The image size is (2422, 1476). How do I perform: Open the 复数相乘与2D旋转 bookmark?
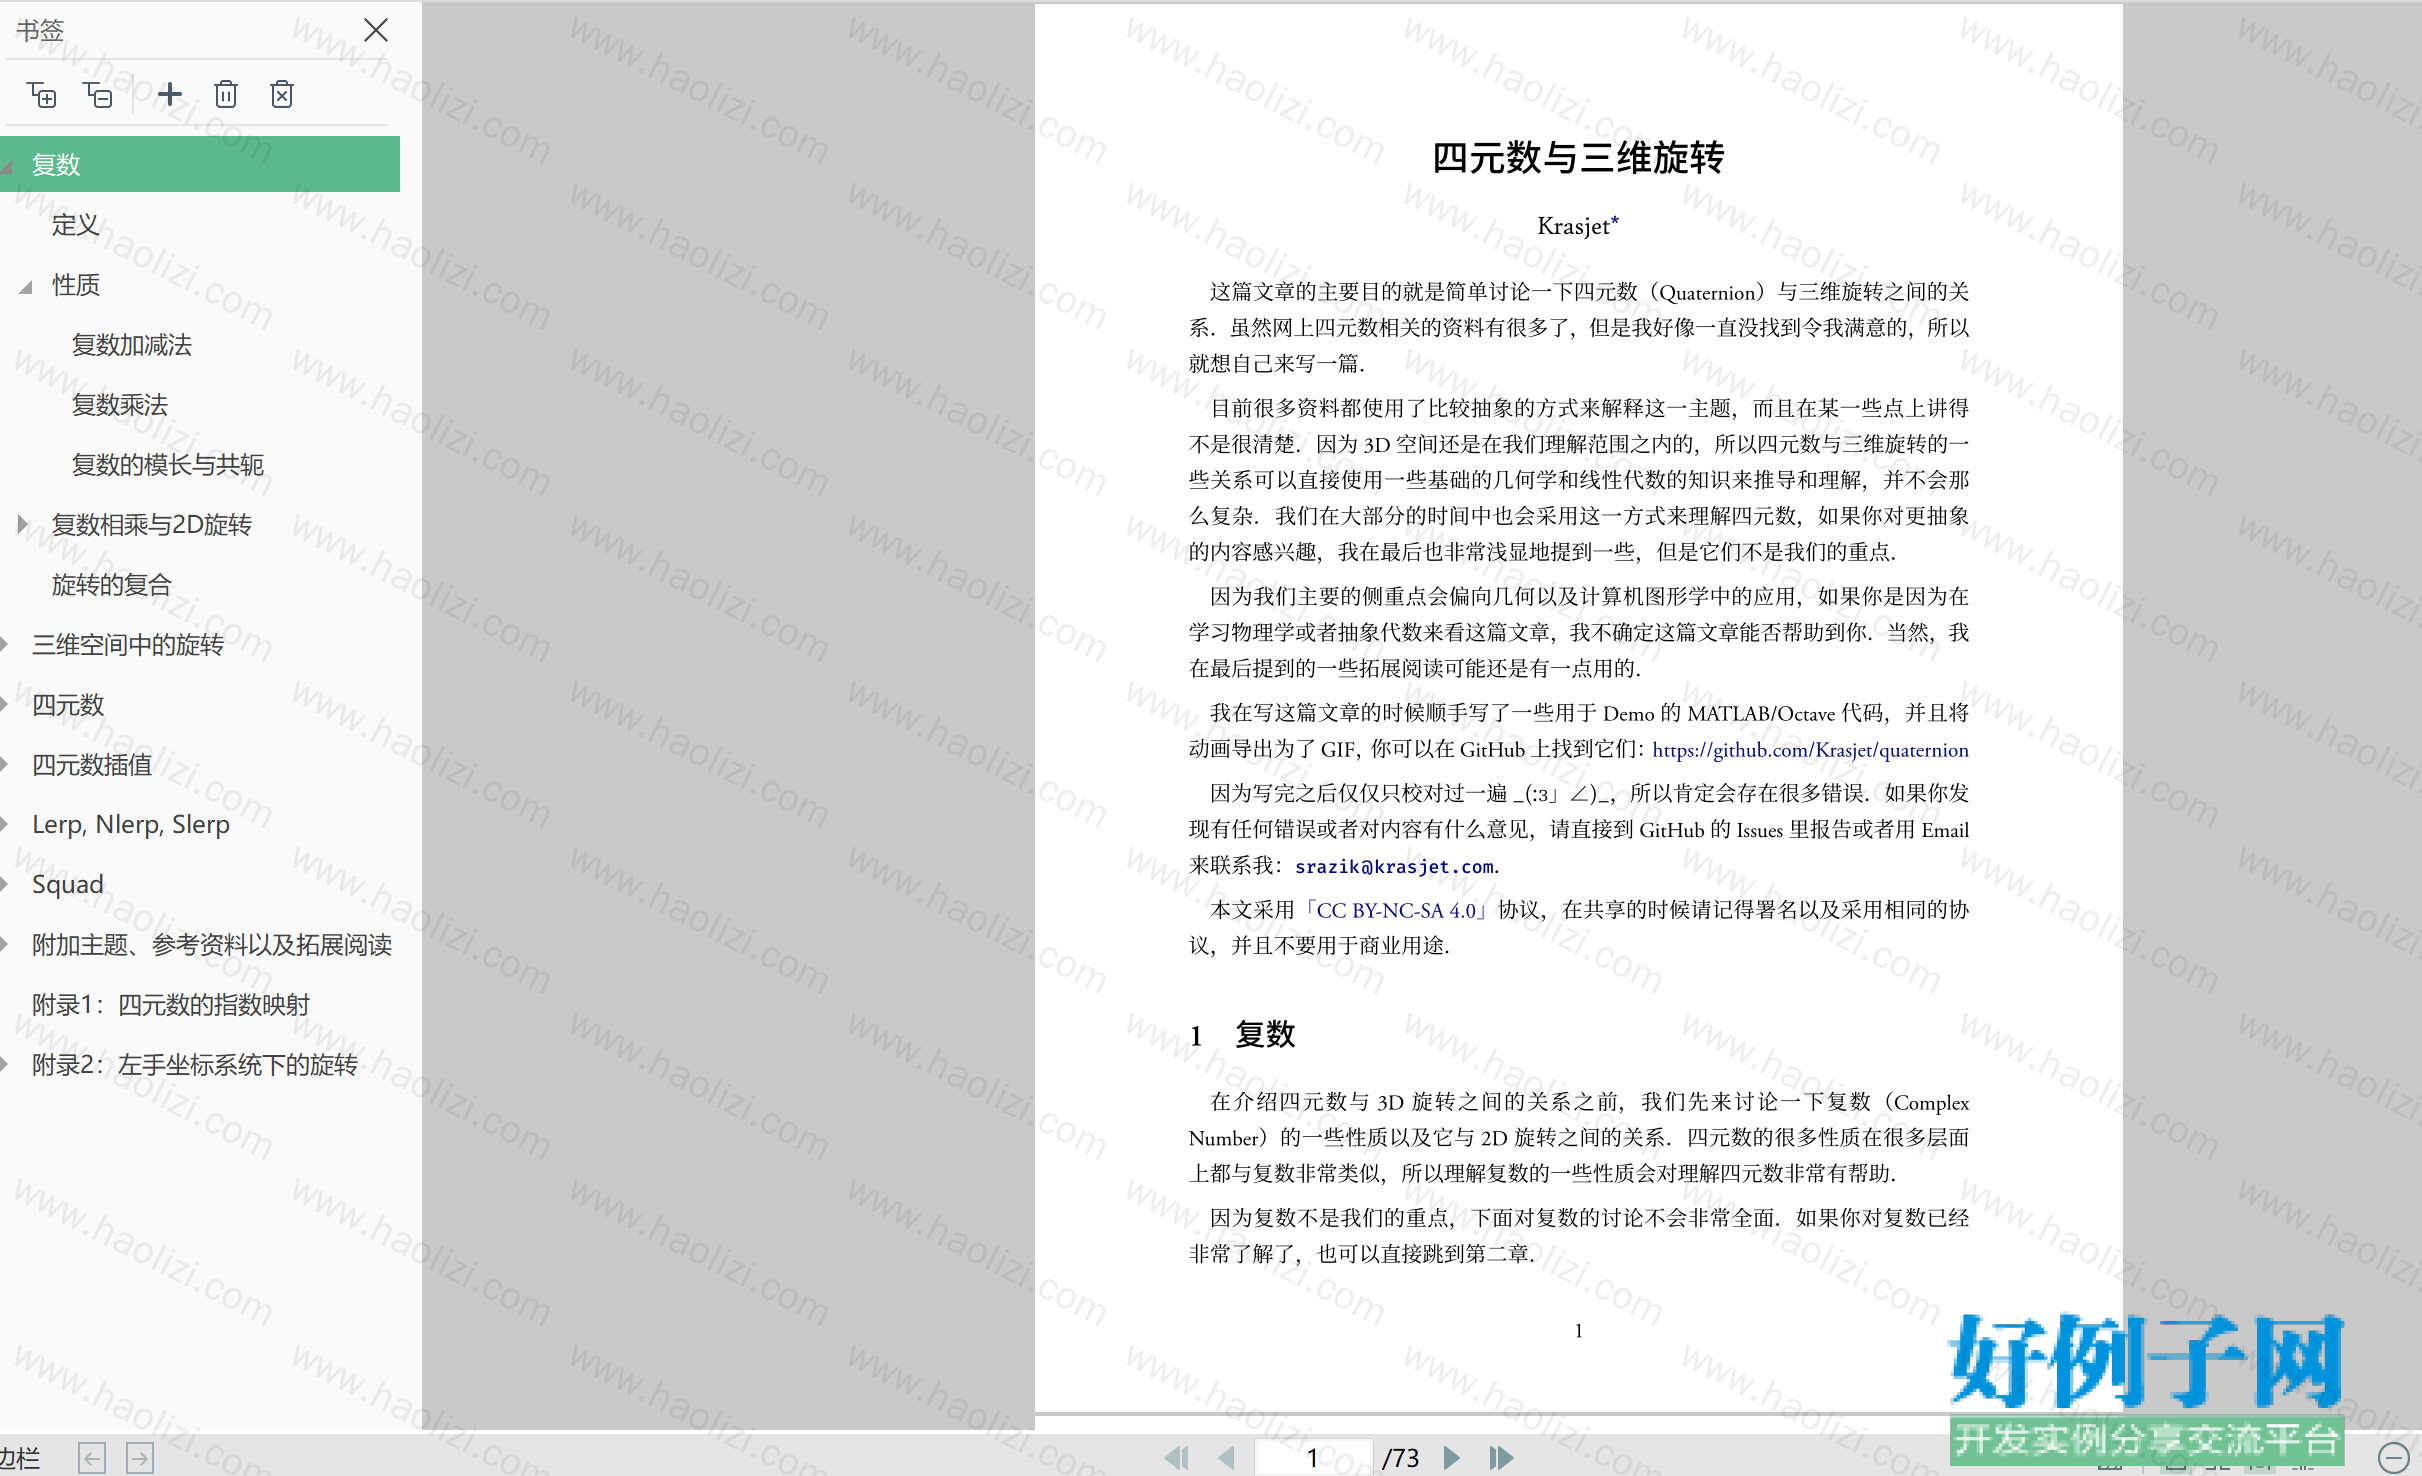coord(152,525)
